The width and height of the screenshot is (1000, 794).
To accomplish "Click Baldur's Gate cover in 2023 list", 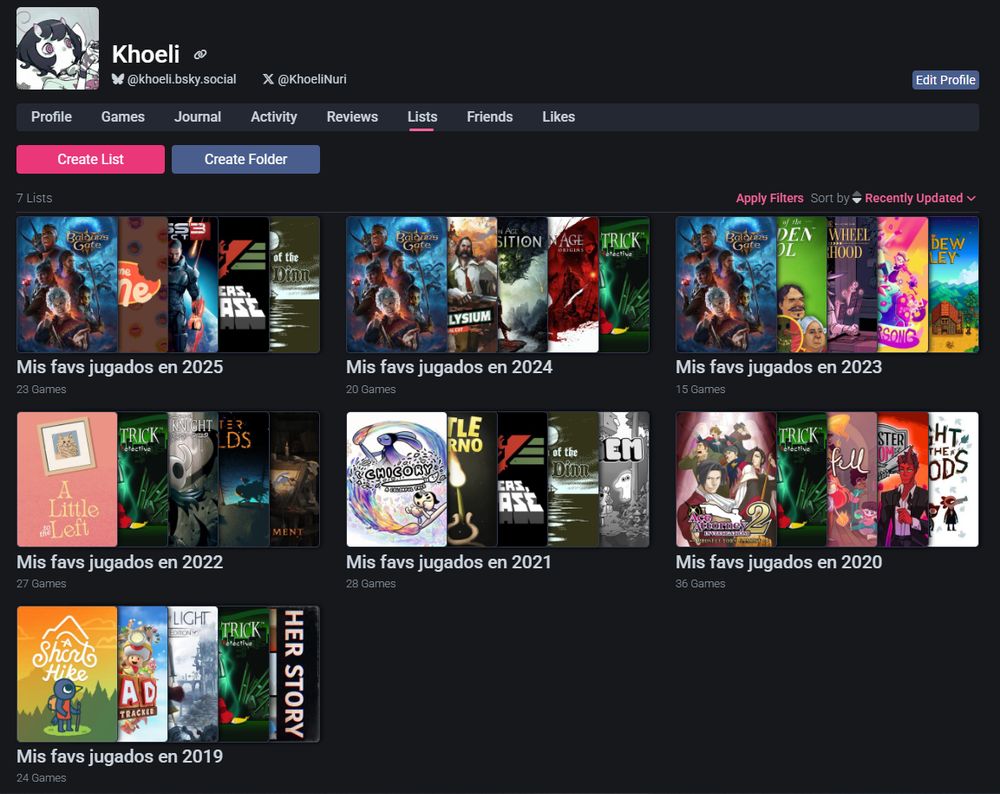I will [x=726, y=284].
